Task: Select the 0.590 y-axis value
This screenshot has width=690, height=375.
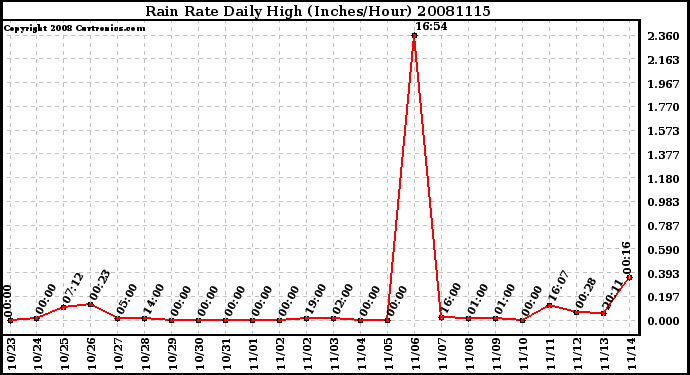Action: click(663, 250)
